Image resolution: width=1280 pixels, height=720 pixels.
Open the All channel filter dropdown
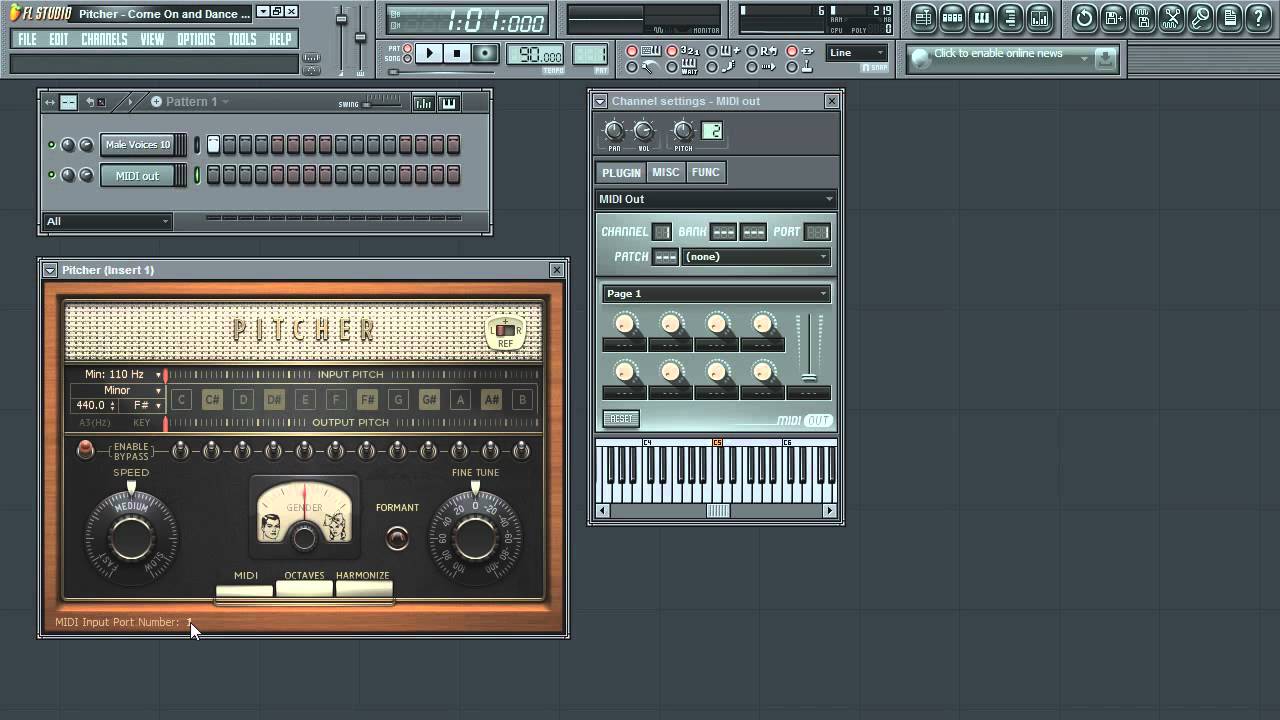click(x=107, y=222)
